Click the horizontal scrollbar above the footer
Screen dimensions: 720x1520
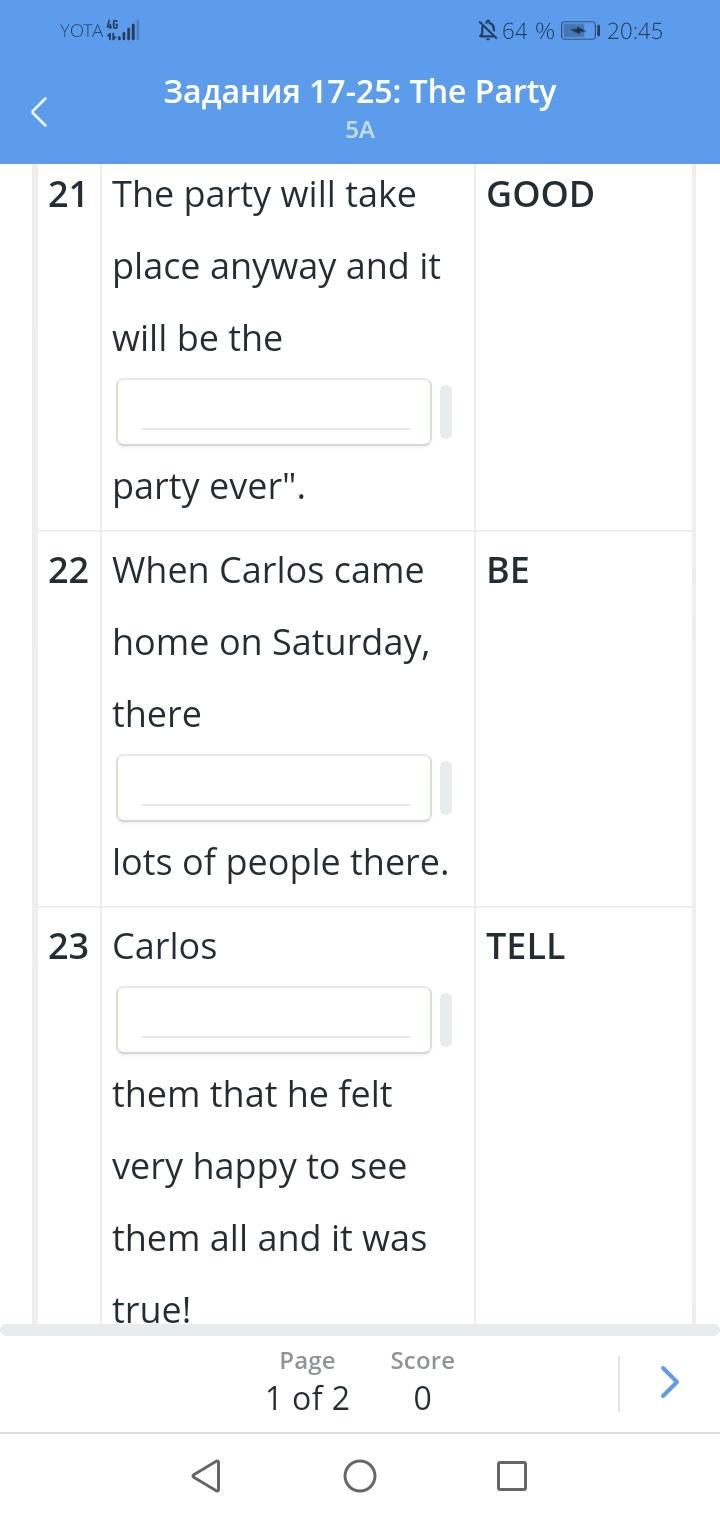[360, 1330]
